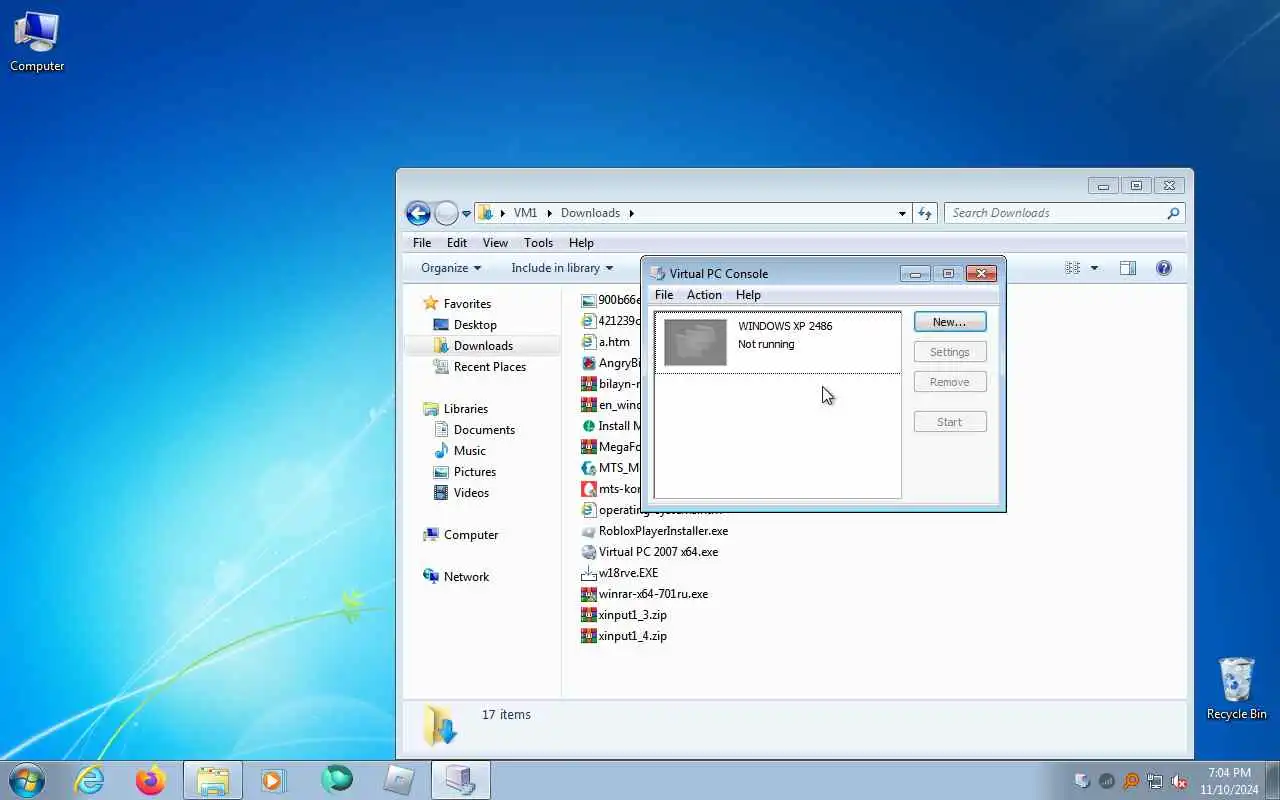1280x800 pixels.
Task: Open the Windows Start menu
Action: [x=27, y=779]
